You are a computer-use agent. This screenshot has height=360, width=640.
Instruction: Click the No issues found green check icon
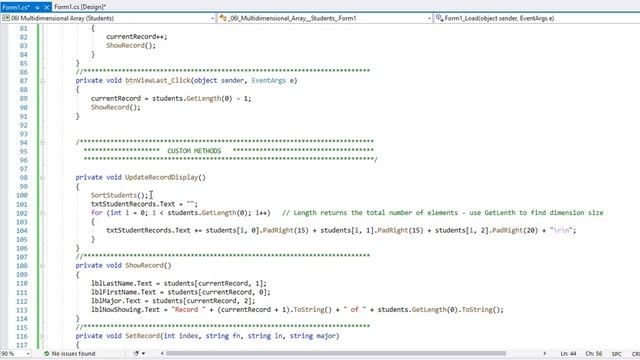coord(46,353)
